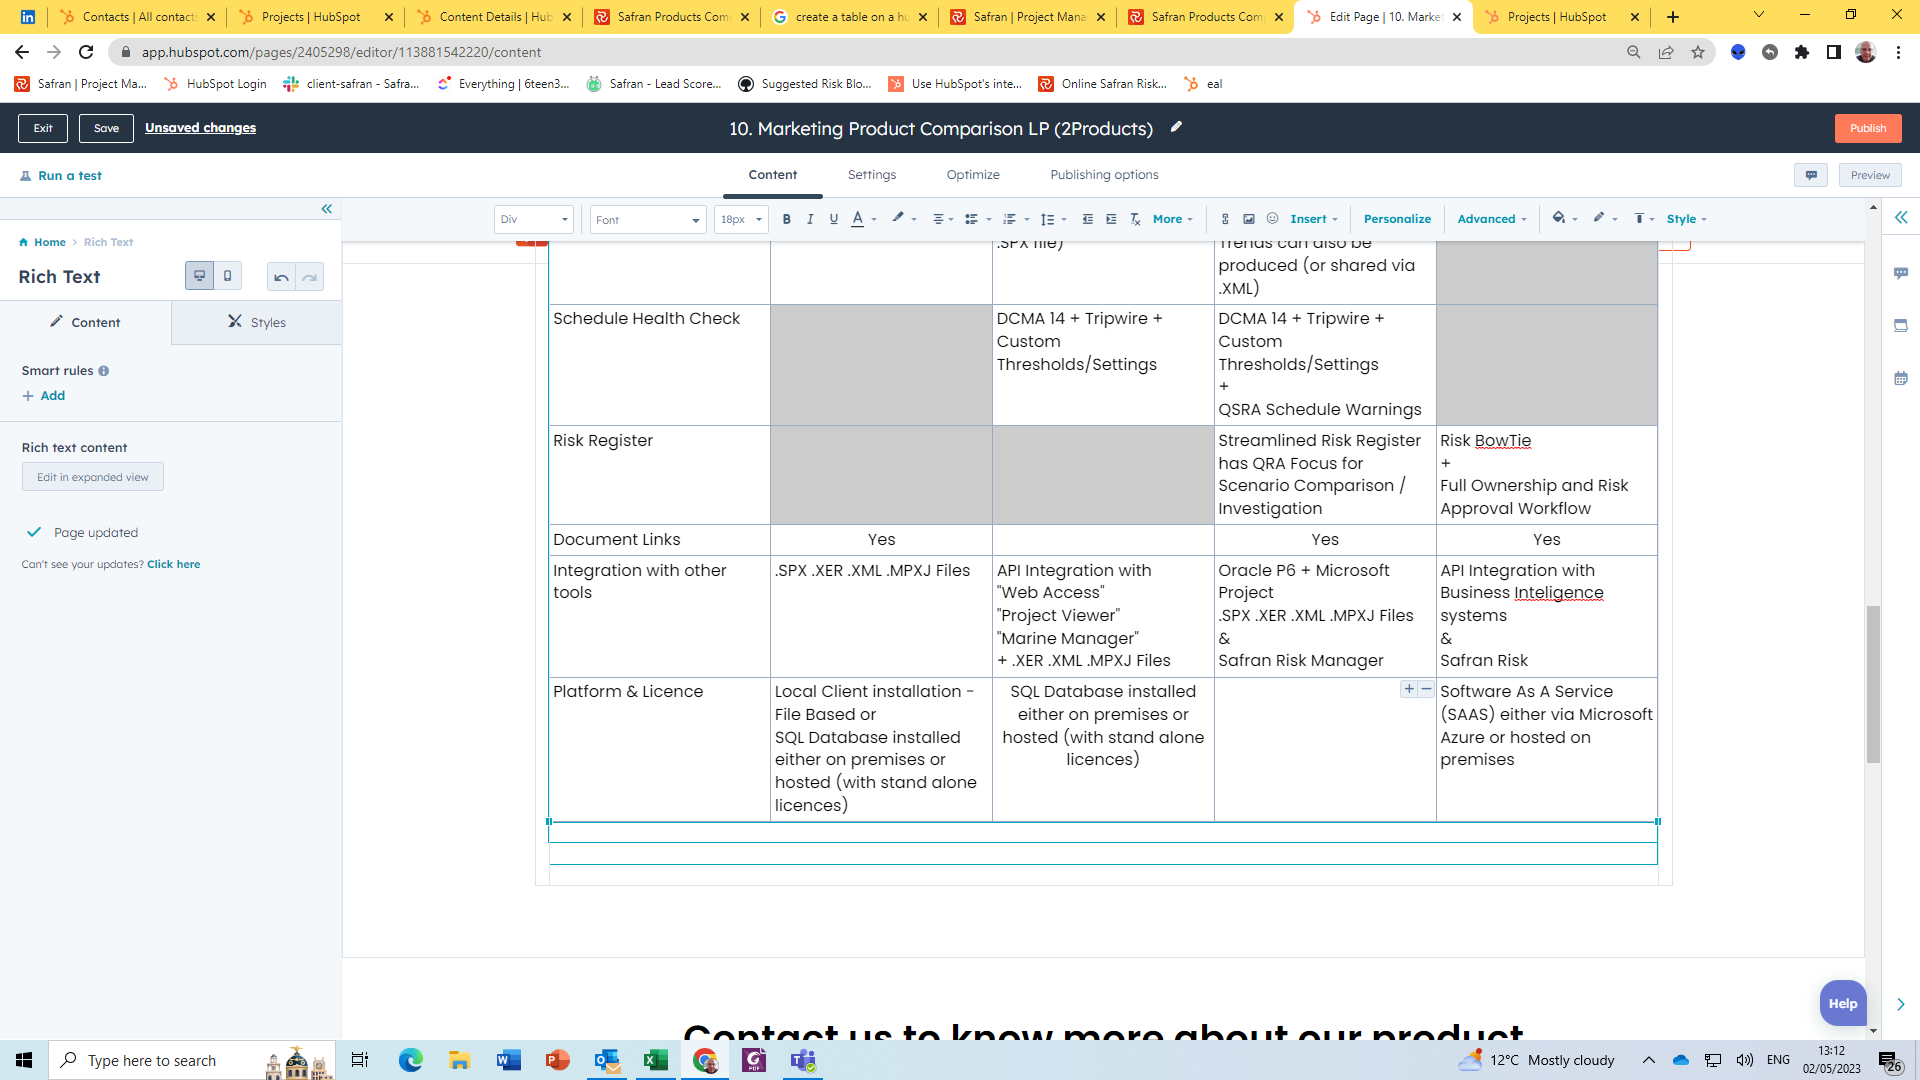The image size is (1920, 1080).
Task: Apply italic formatting
Action: pyautogui.click(x=810, y=219)
